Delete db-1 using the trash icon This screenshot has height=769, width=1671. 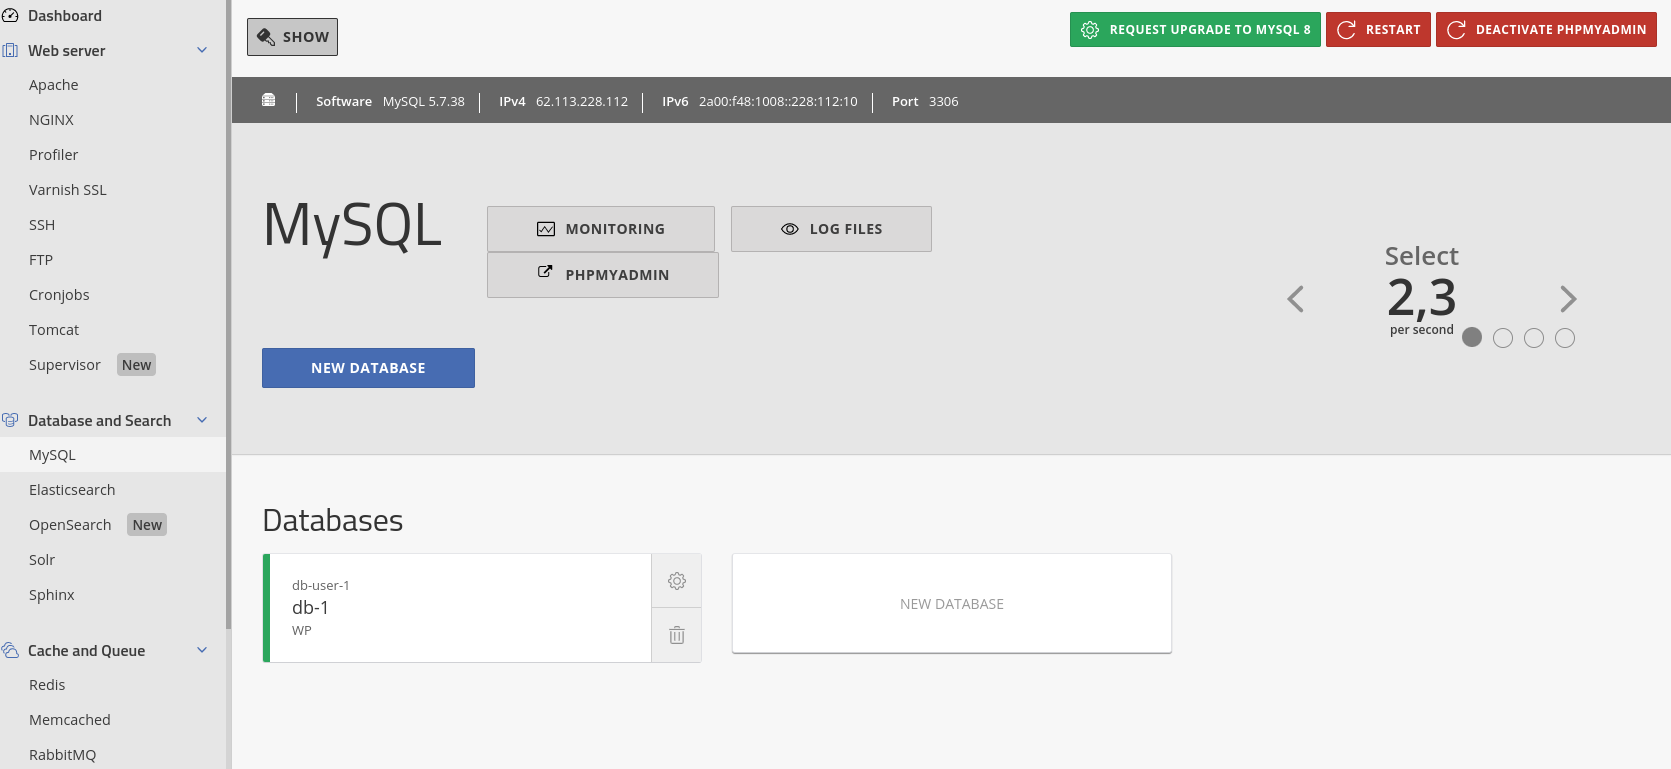[677, 635]
